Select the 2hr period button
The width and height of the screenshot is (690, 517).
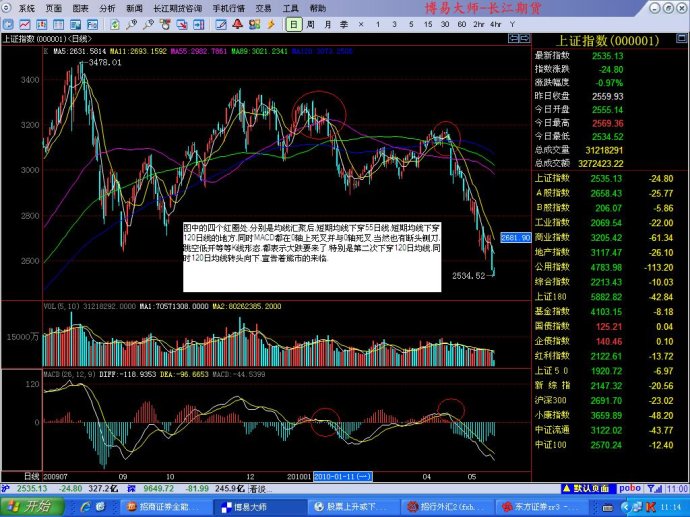click(479, 24)
